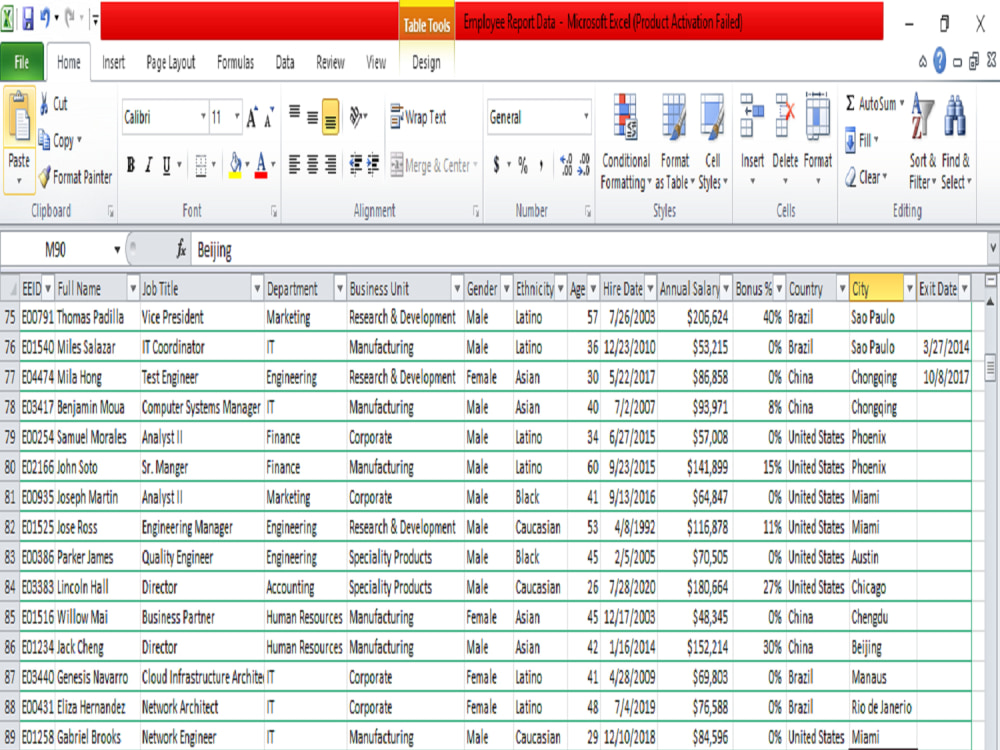1000x750 pixels.
Task: Click the Copy icon
Action: coord(45,139)
